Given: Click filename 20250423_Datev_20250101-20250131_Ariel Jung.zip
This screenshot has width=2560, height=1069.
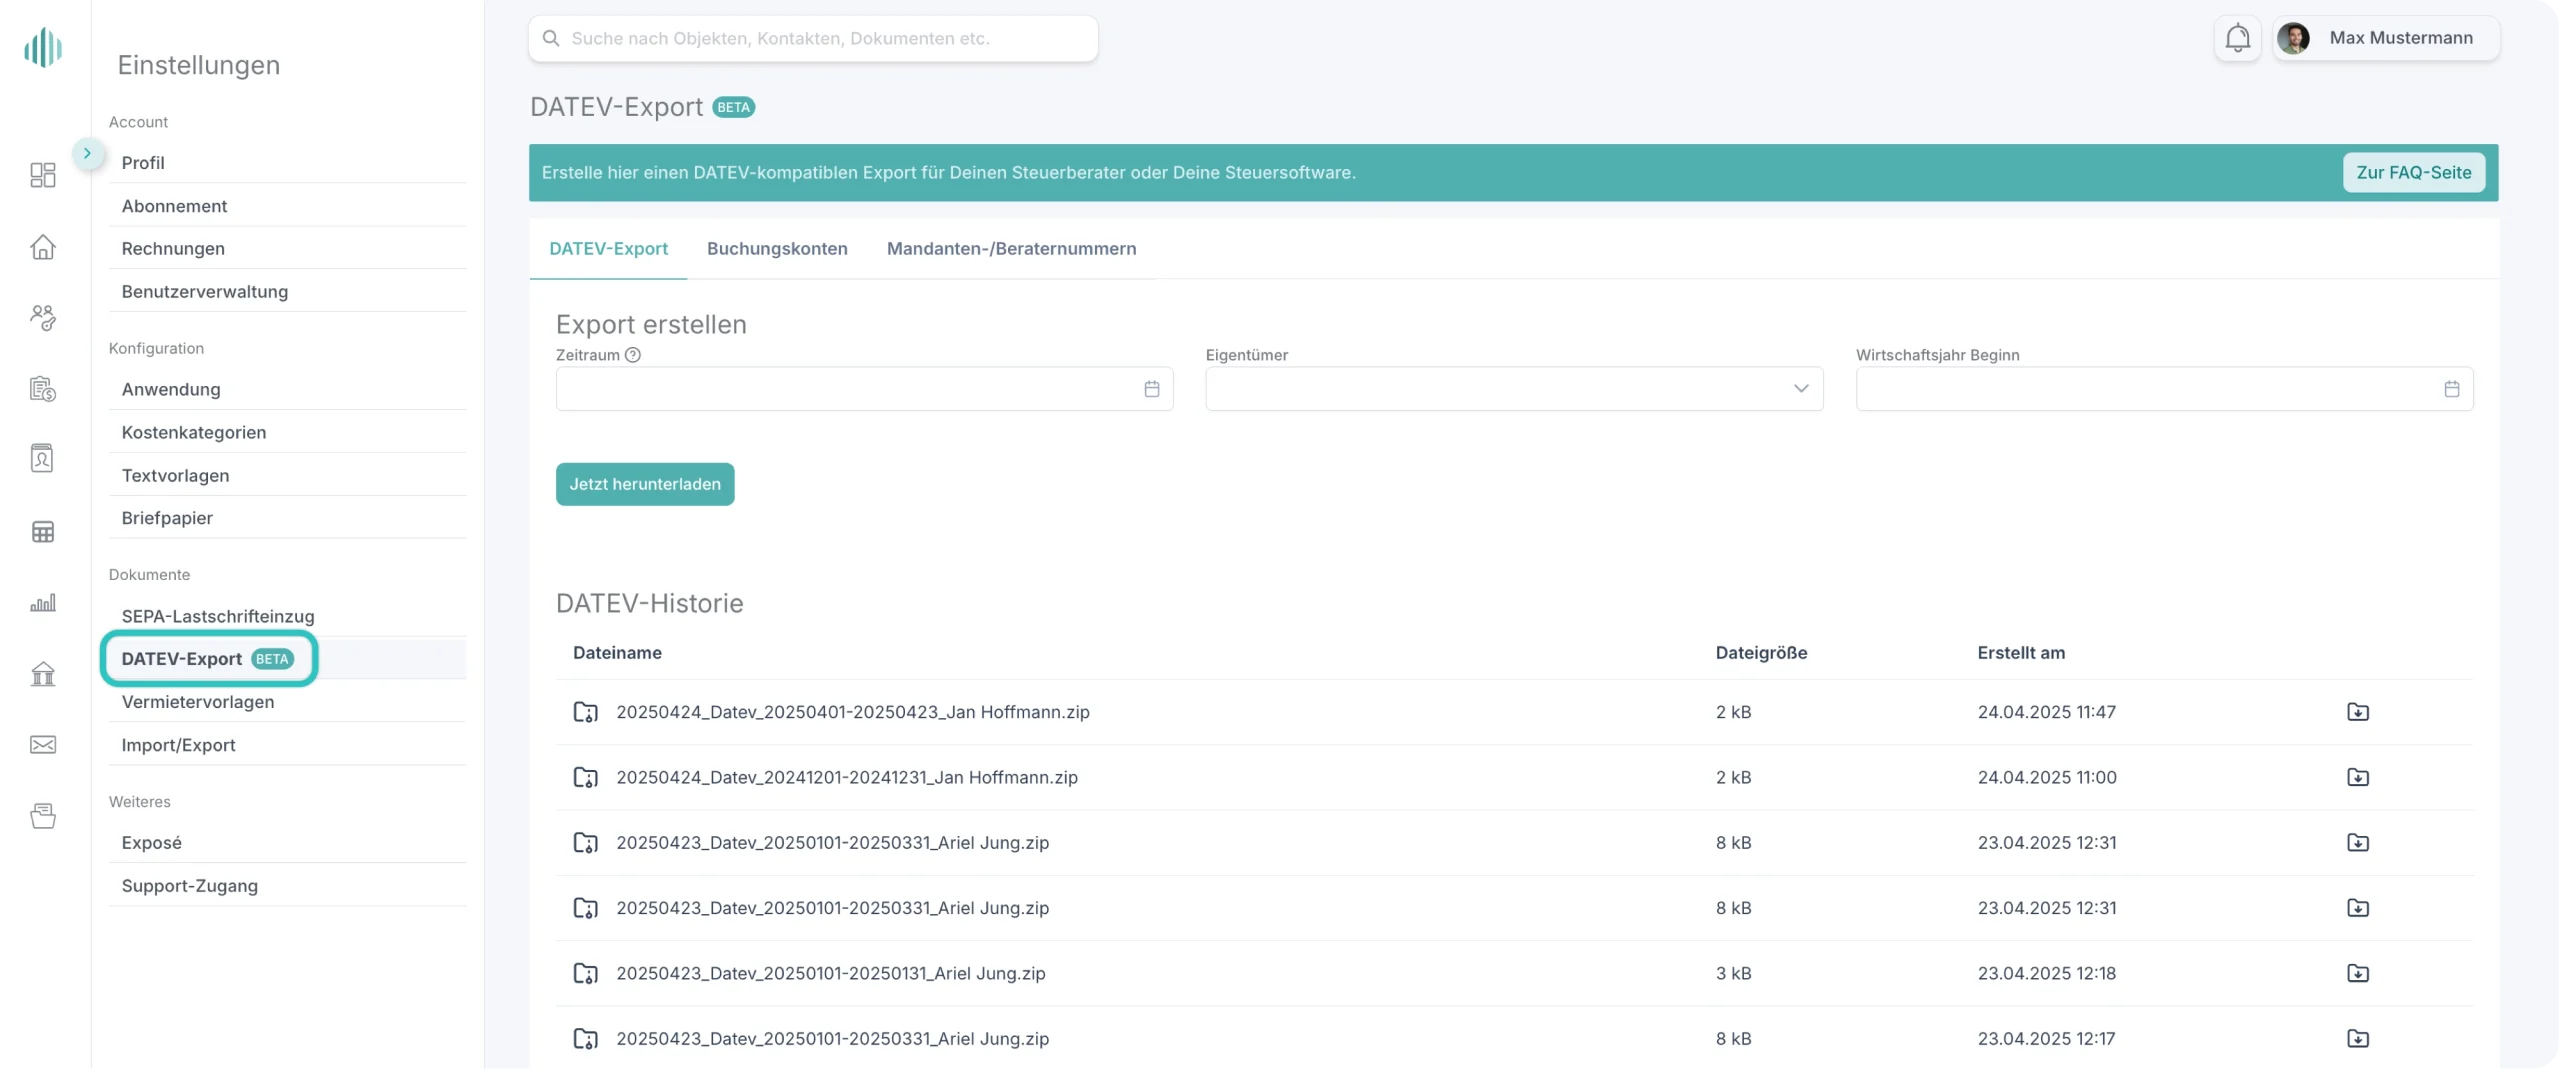Looking at the screenshot, I should pyautogui.click(x=831, y=973).
